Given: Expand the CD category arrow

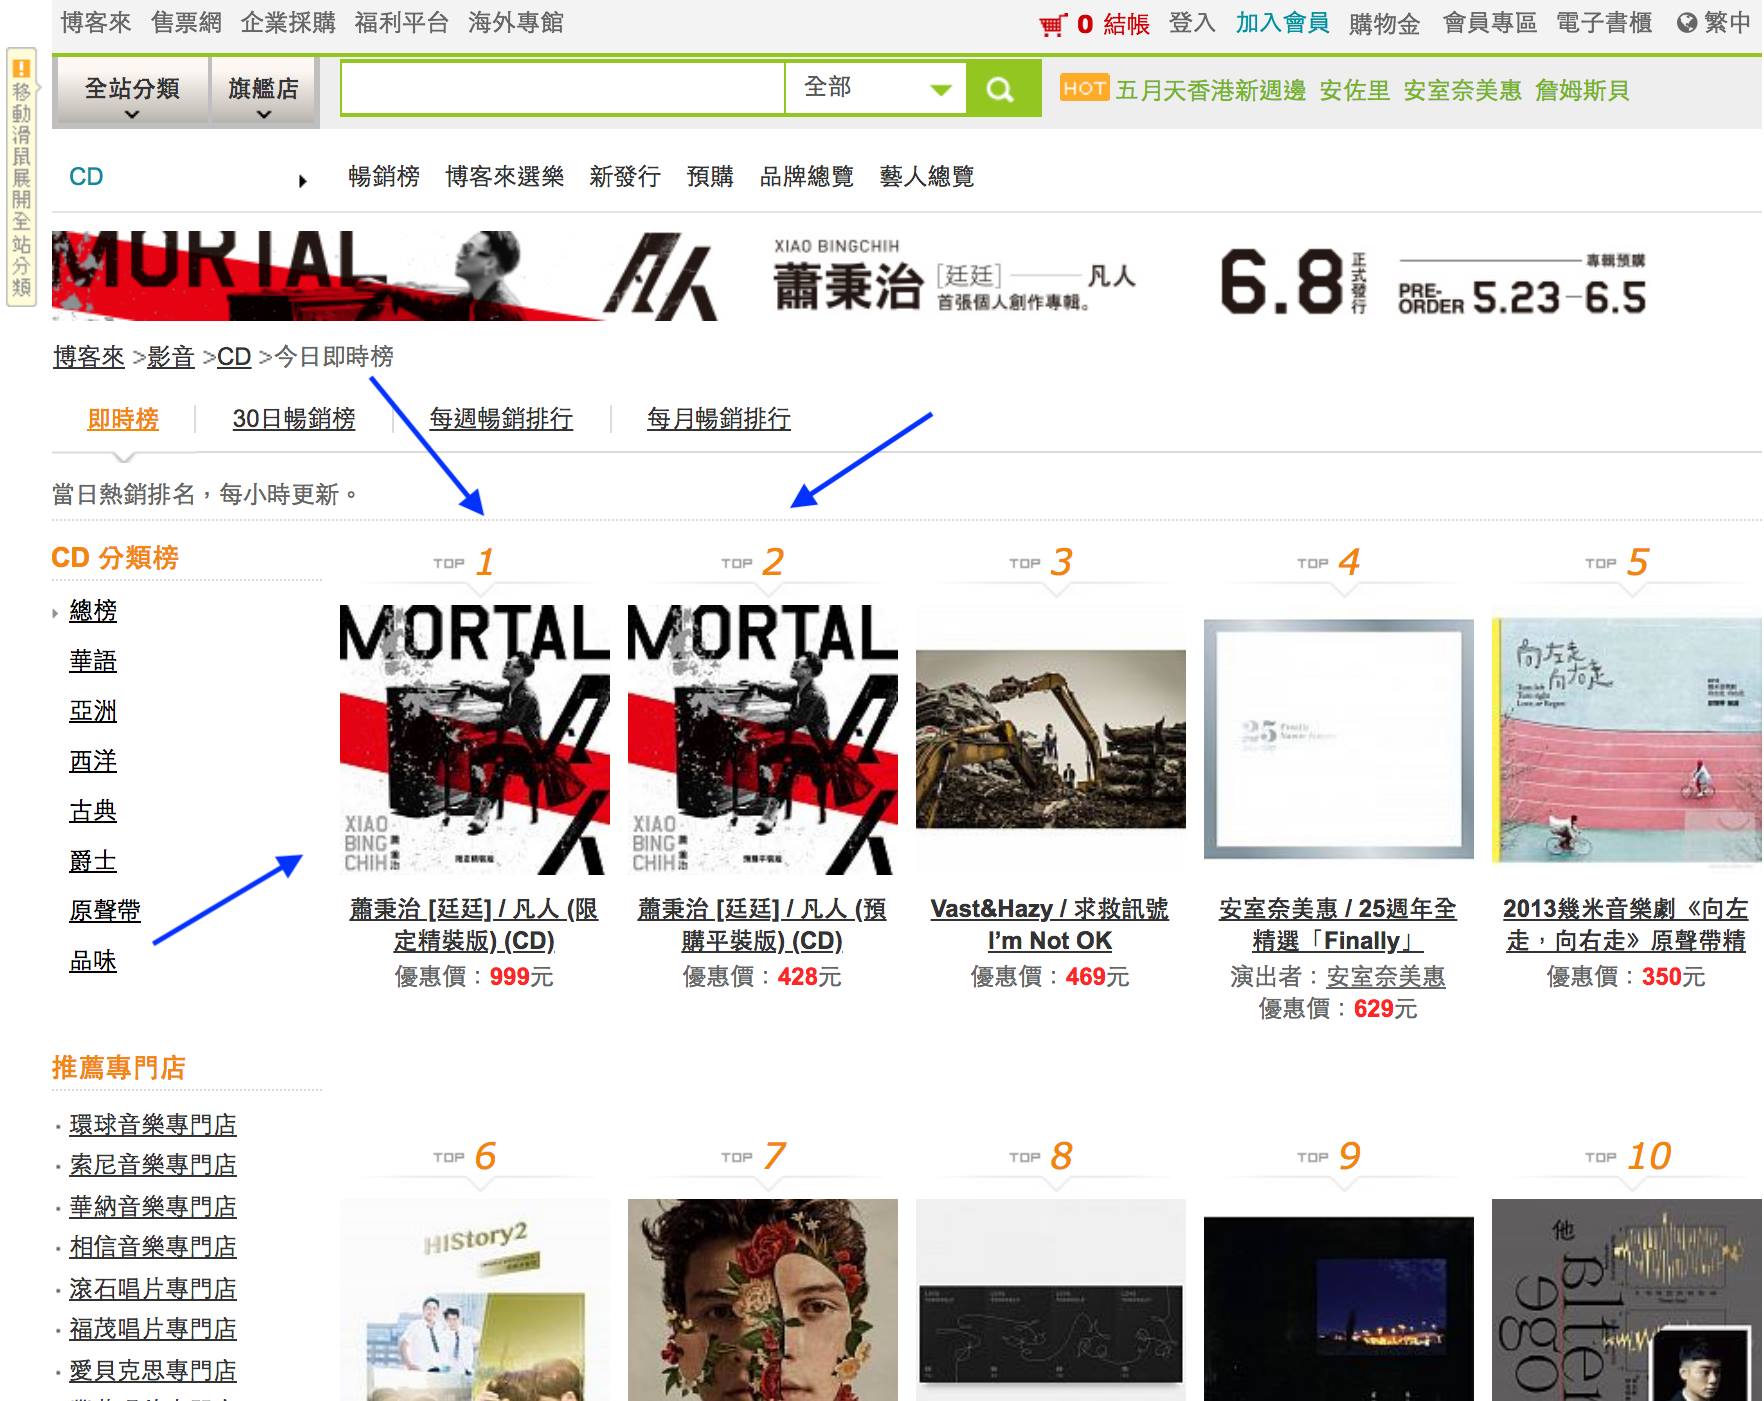Looking at the screenshot, I should tap(302, 181).
